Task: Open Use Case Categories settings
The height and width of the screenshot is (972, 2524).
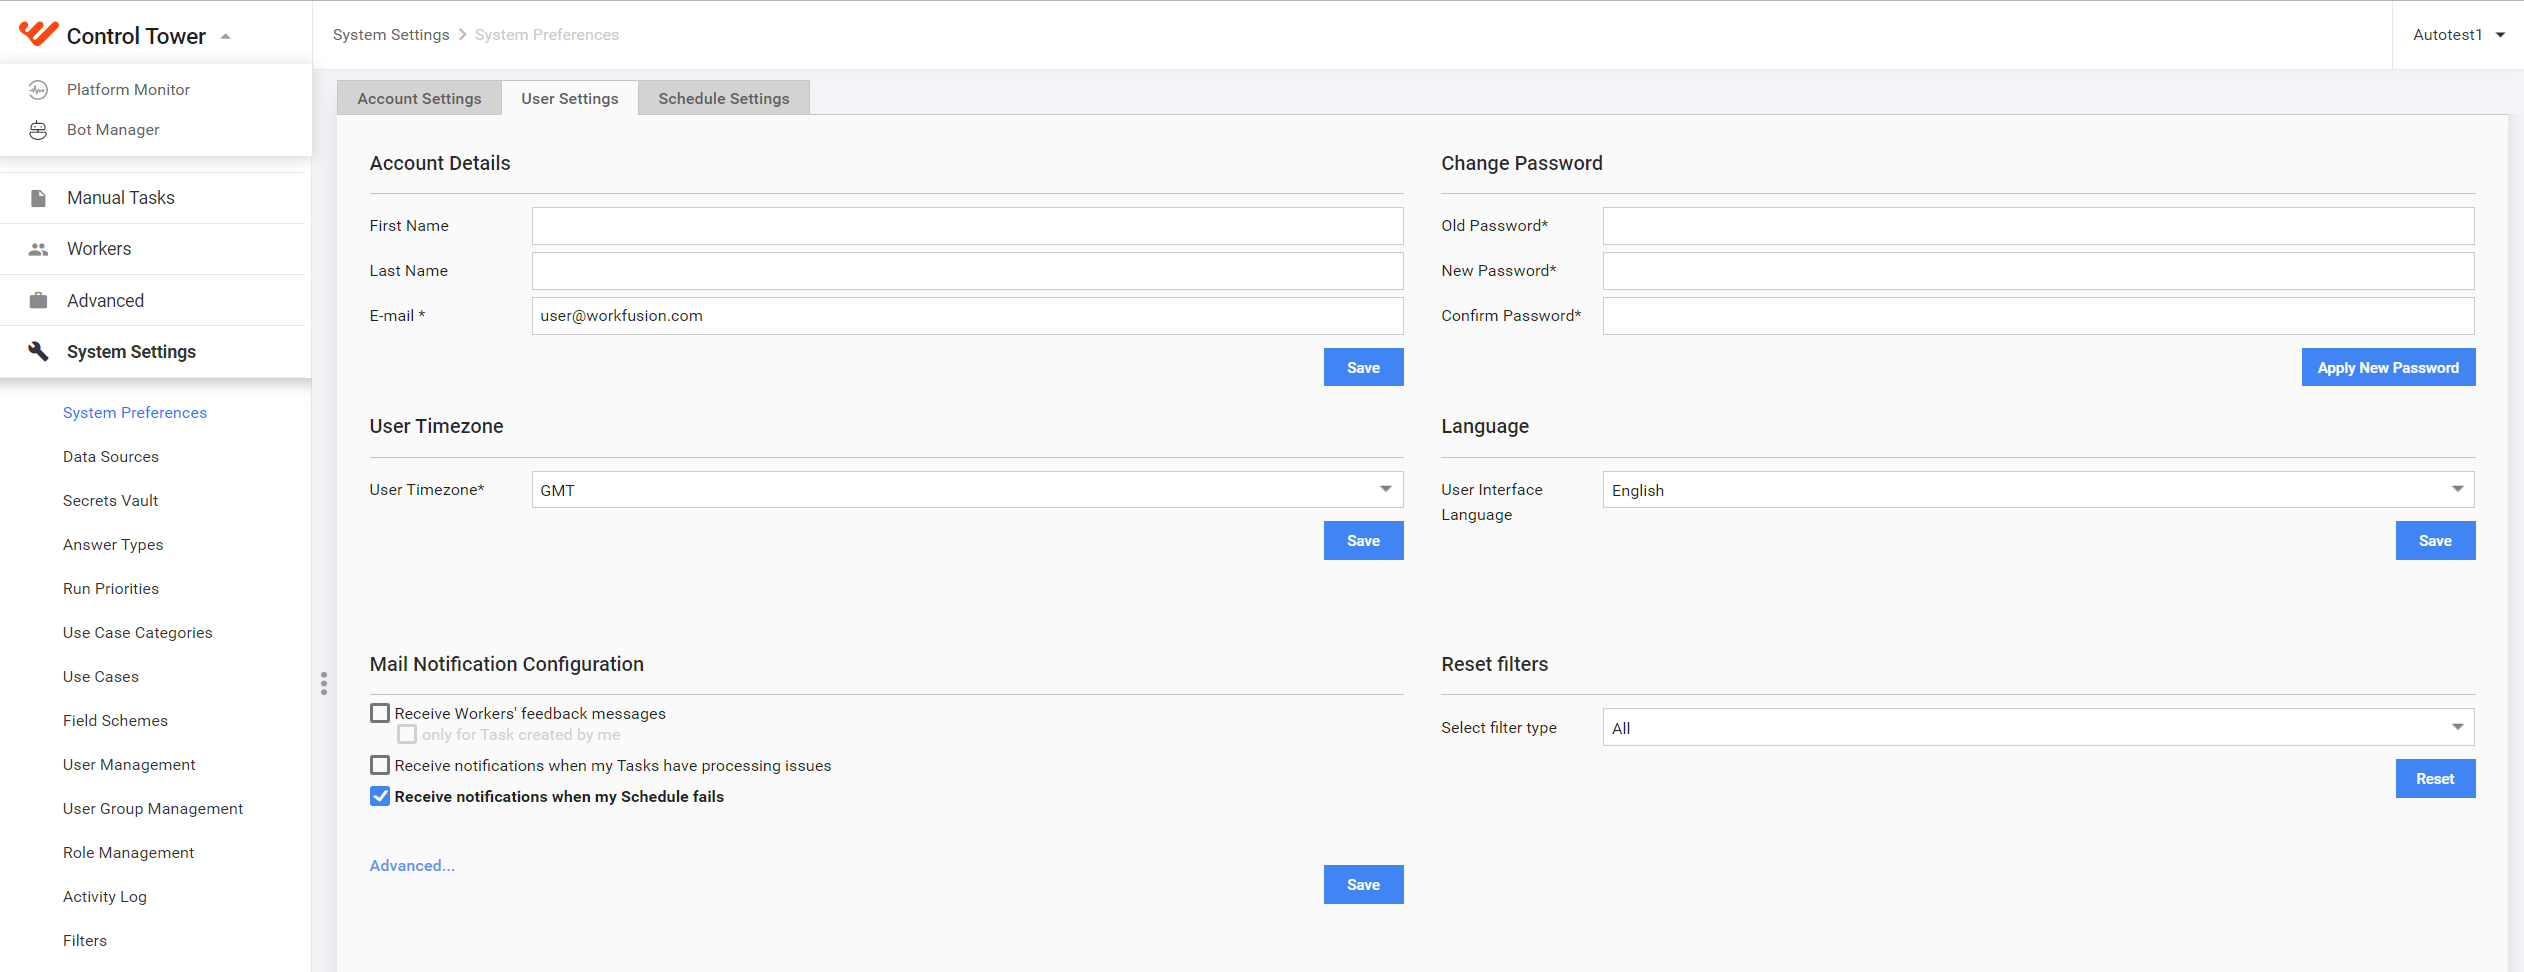Action: pos(138,633)
